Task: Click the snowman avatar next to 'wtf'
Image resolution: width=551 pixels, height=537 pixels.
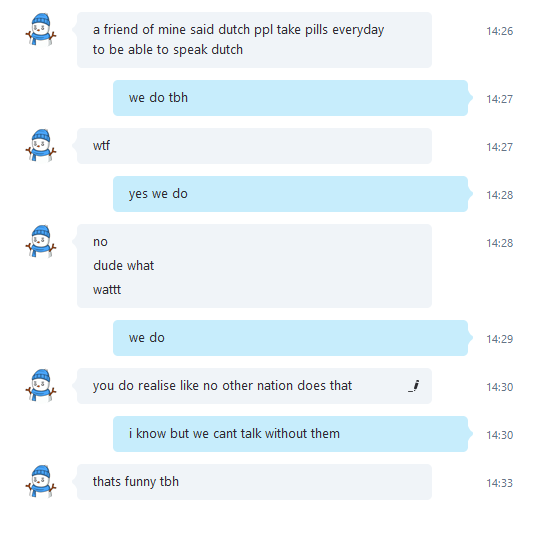Action: point(41,145)
